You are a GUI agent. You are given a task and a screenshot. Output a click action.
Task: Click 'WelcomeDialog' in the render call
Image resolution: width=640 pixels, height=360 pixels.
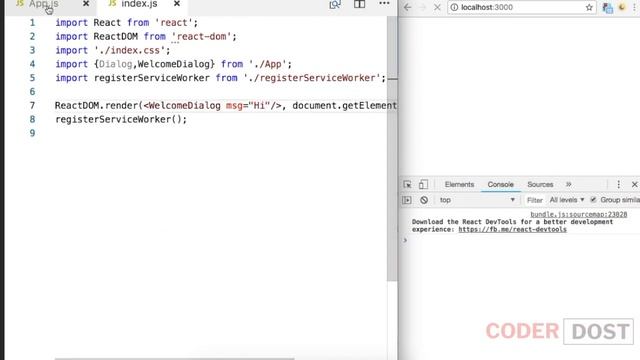(x=184, y=106)
